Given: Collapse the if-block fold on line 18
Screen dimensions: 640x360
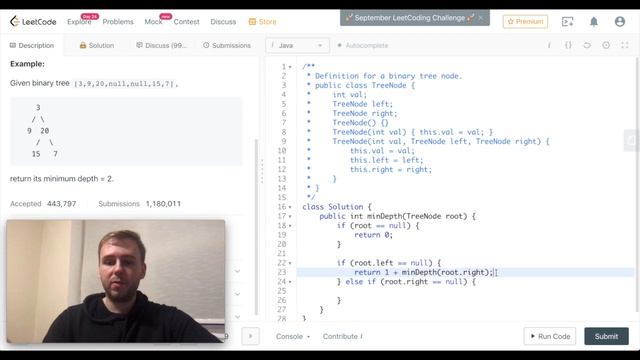Looking at the screenshot, I should coord(290,226).
